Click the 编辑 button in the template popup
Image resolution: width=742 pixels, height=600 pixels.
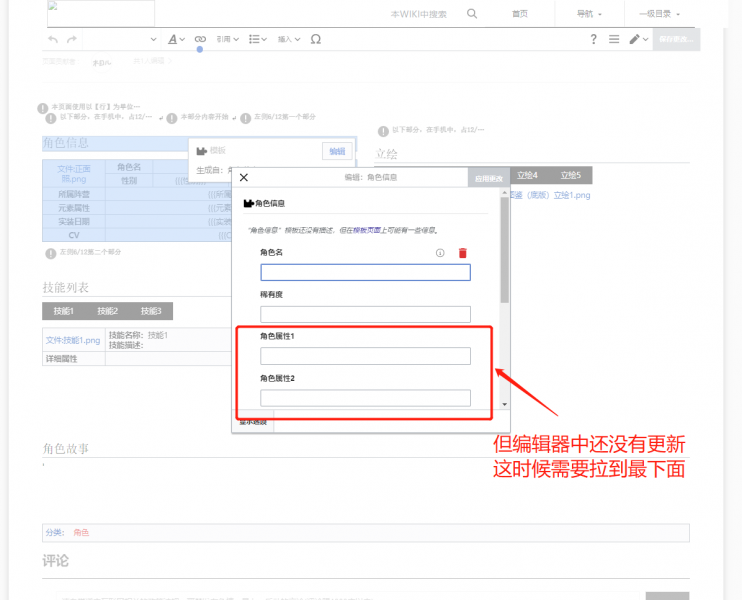(x=337, y=151)
